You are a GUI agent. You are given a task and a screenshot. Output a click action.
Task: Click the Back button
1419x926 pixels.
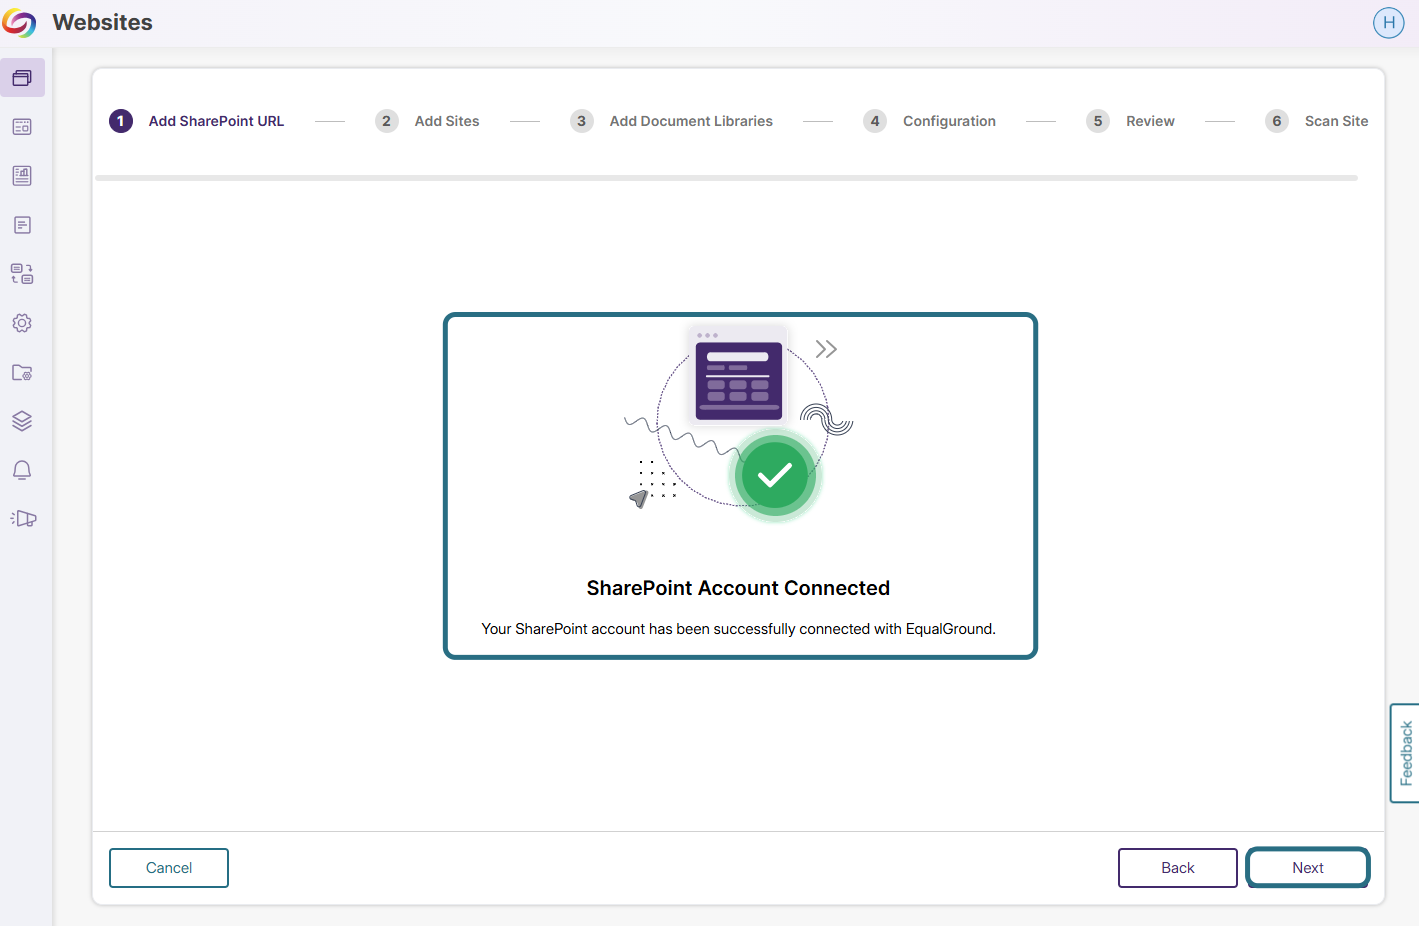click(1178, 868)
